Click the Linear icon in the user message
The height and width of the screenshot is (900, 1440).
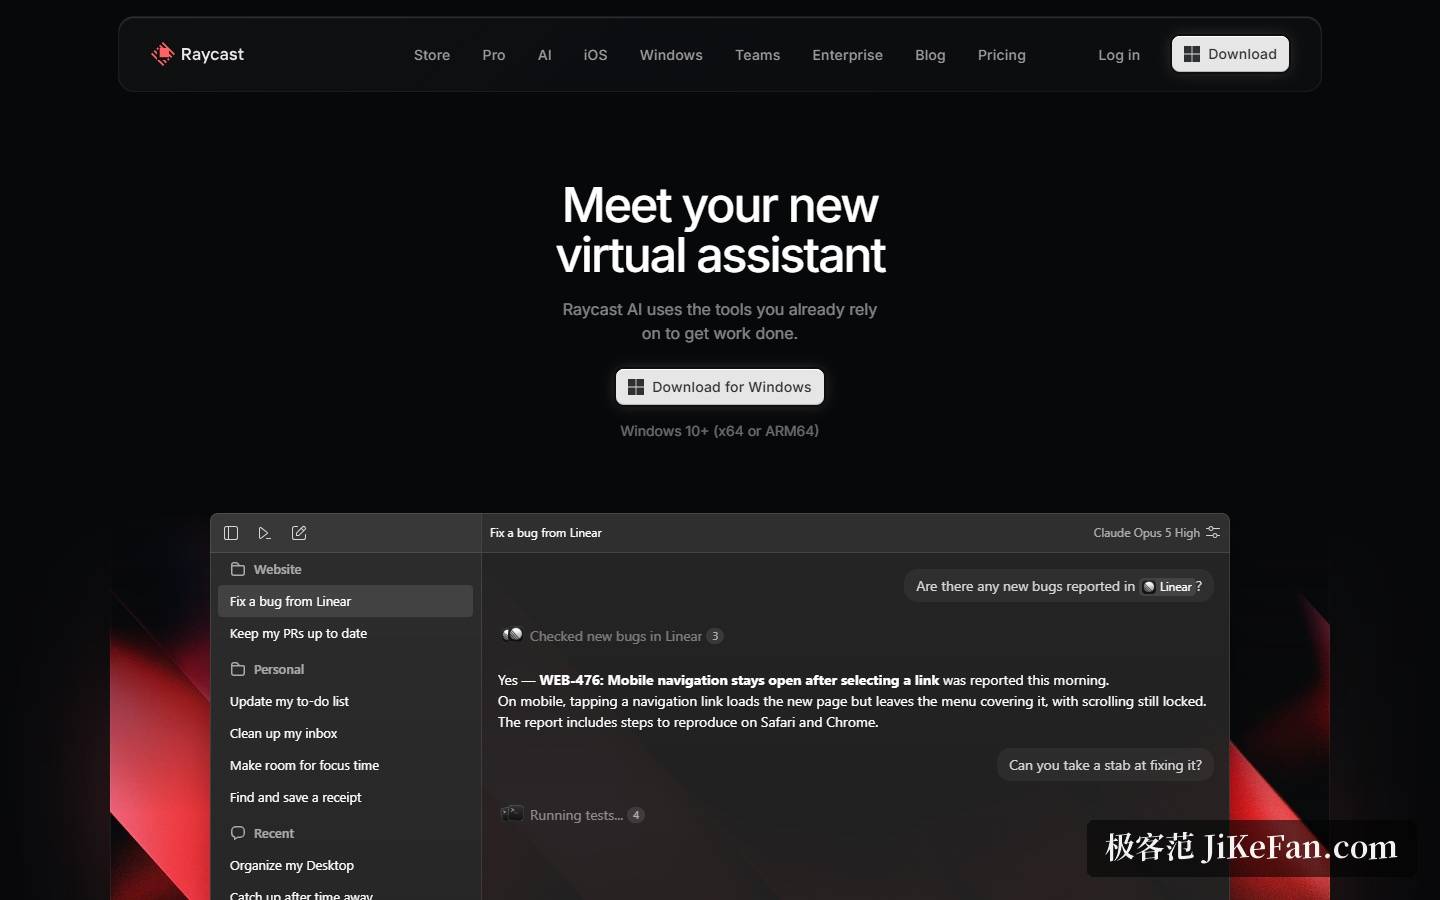tap(1149, 587)
